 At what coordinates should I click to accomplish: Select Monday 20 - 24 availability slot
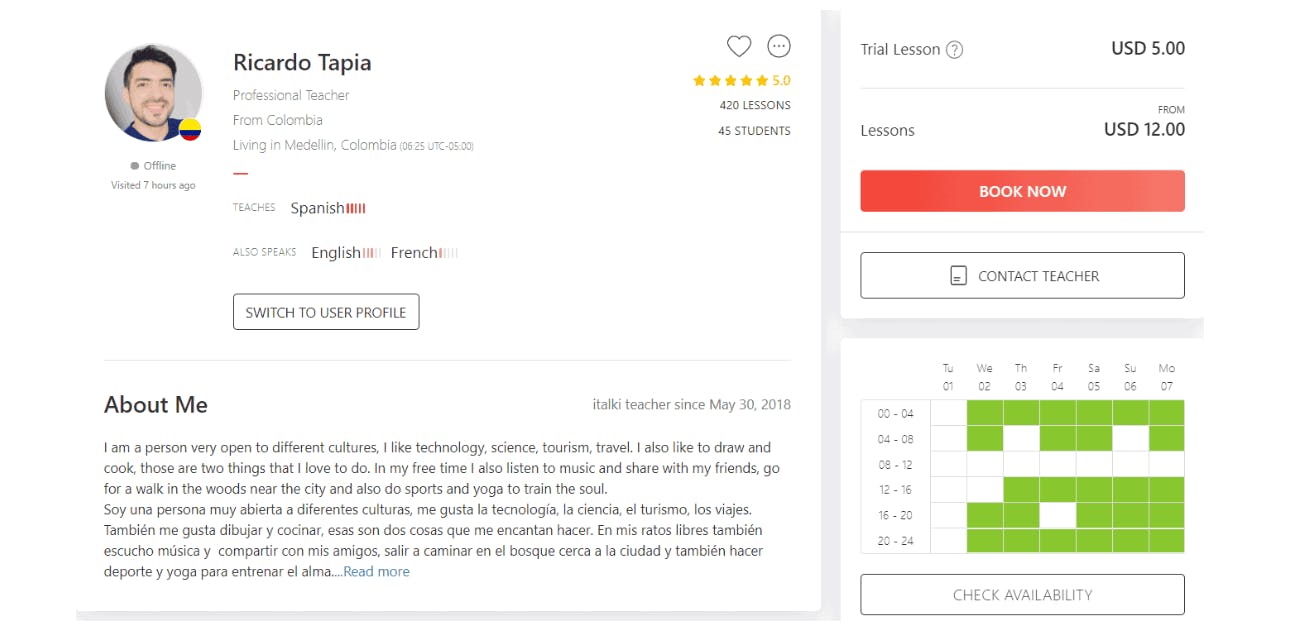point(1166,541)
